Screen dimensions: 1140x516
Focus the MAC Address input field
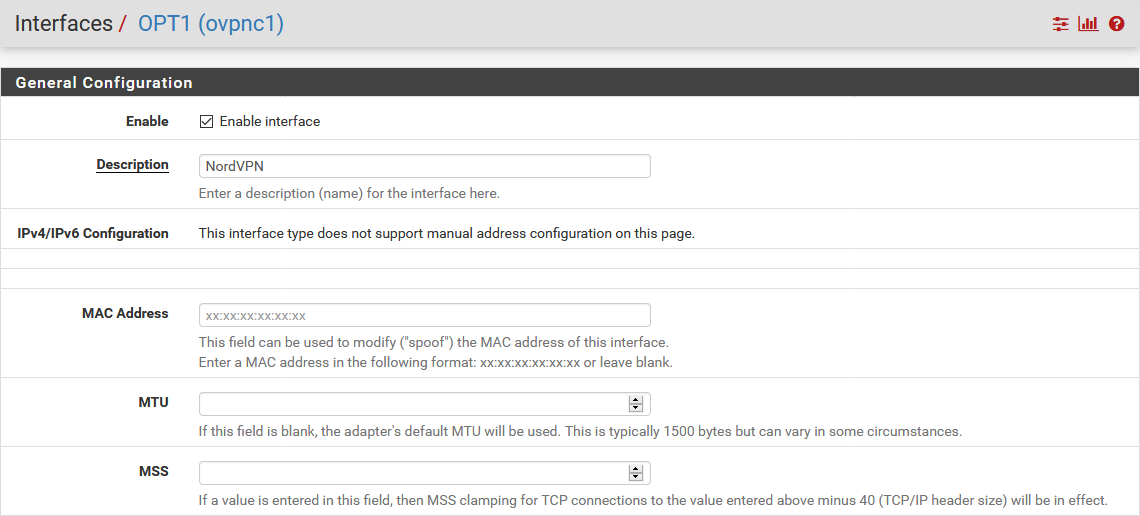click(x=424, y=315)
